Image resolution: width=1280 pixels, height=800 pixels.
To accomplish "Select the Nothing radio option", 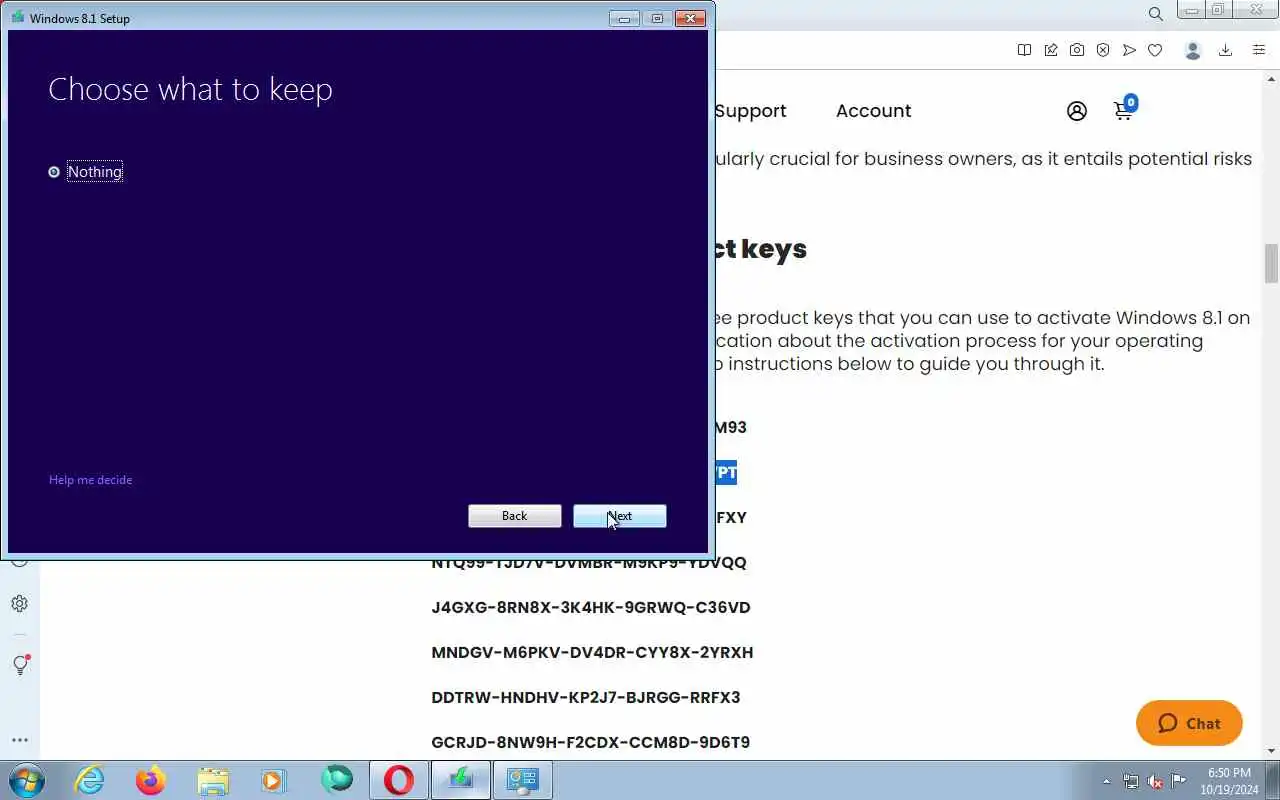I will (x=54, y=172).
